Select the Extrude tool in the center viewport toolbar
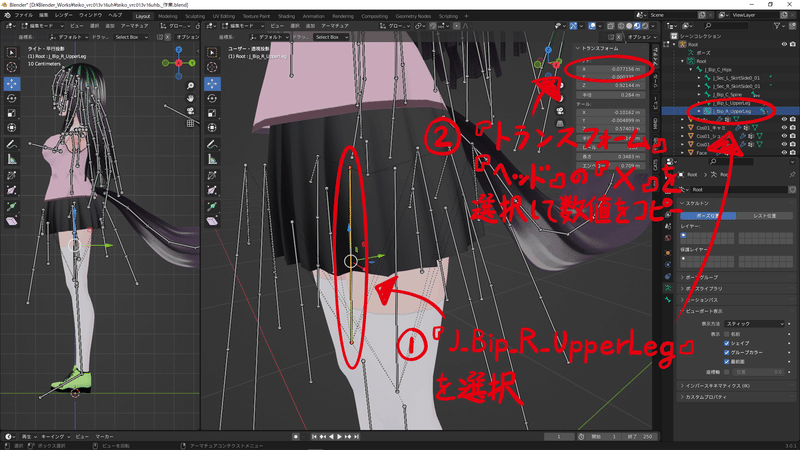 coord(212,206)
